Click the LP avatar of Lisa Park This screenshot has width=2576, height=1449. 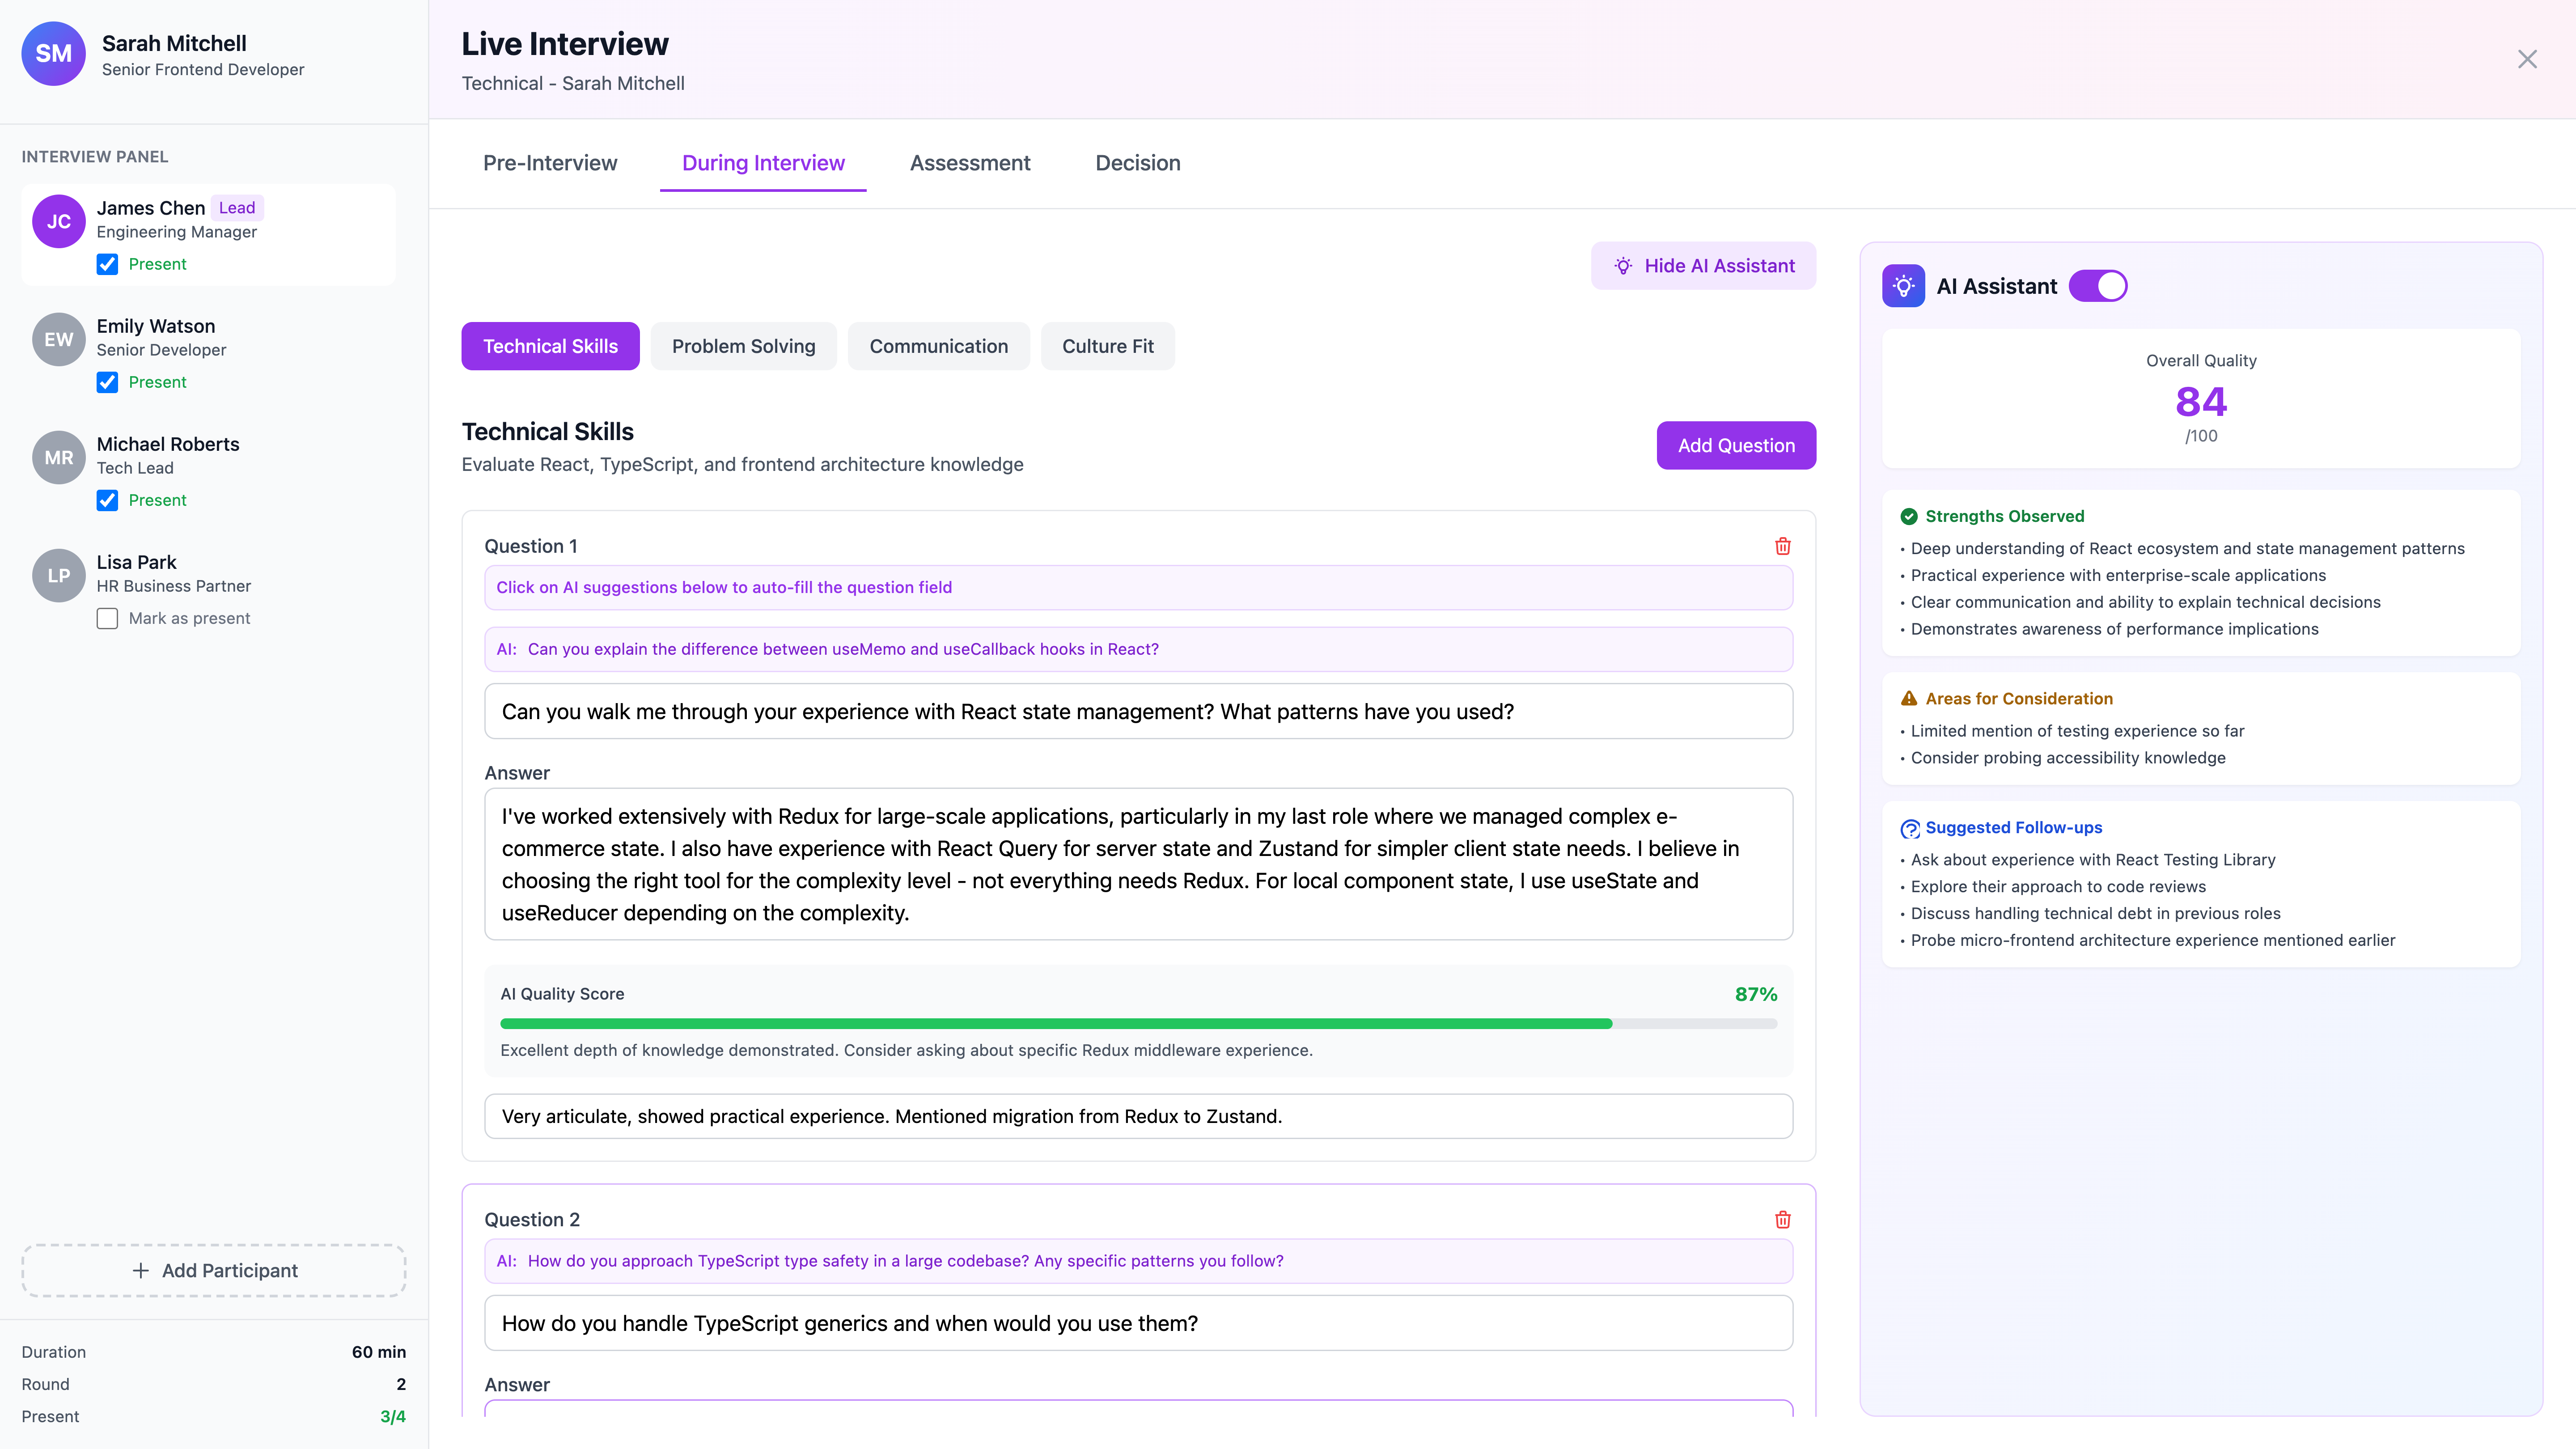[59, 575]
